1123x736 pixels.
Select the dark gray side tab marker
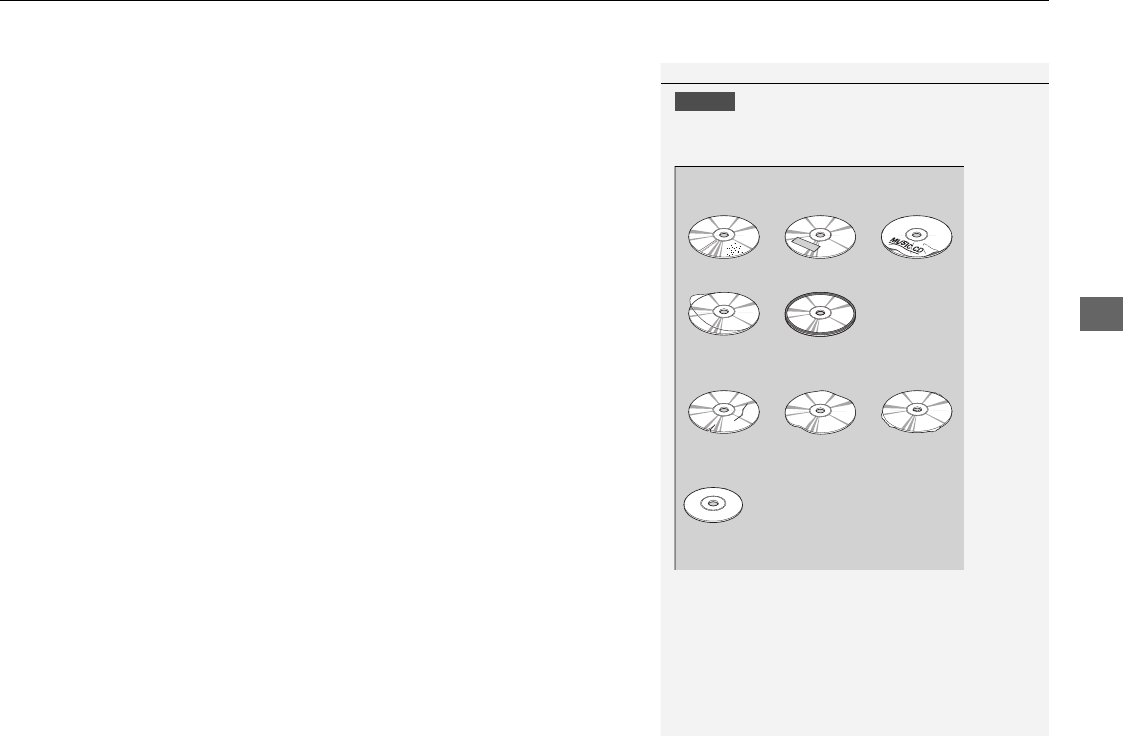click(1101, 312)
